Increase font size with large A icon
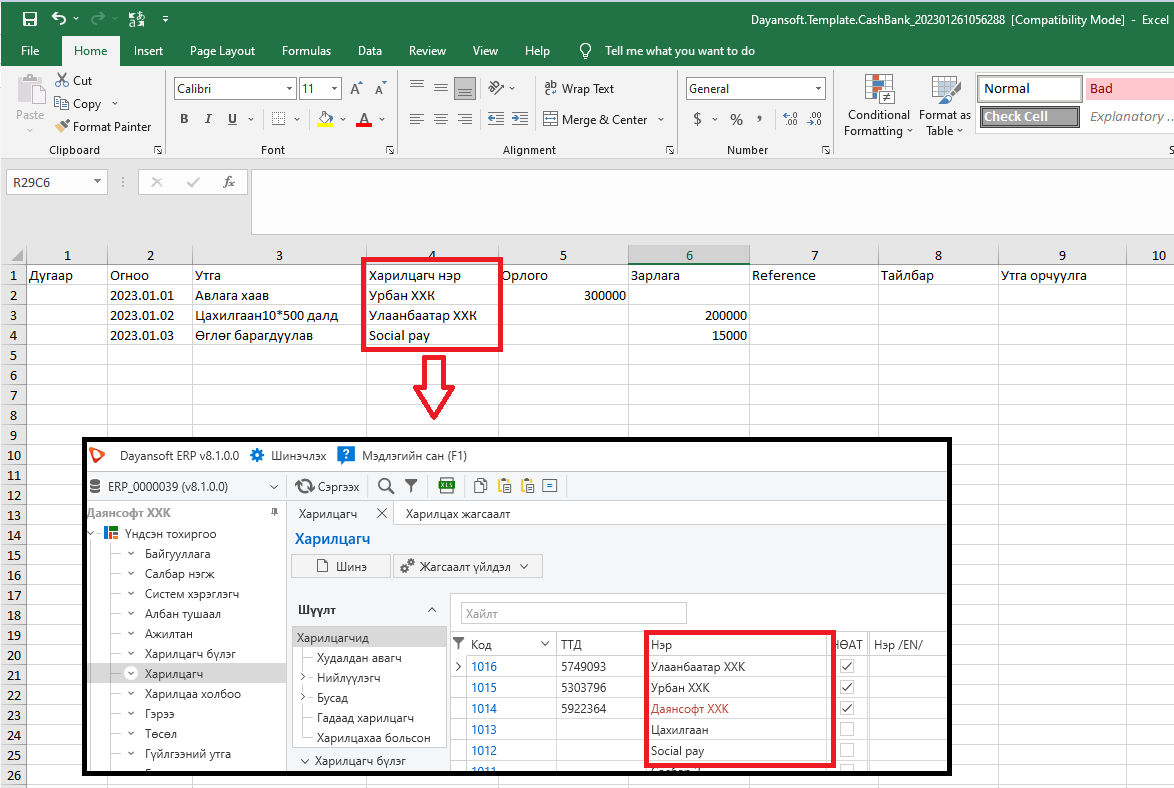Screen dimensions: 1174x788 356,88
